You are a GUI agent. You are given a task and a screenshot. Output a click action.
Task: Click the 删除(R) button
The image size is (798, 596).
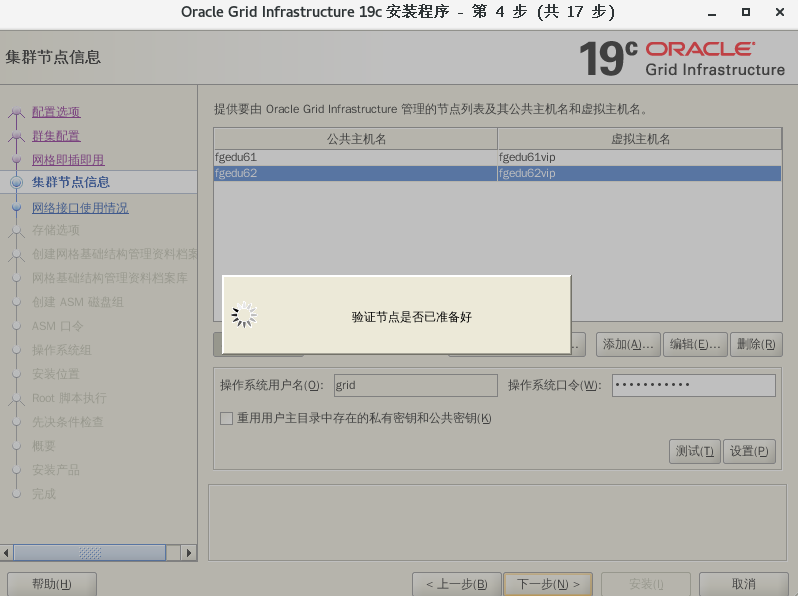point(756,345)
